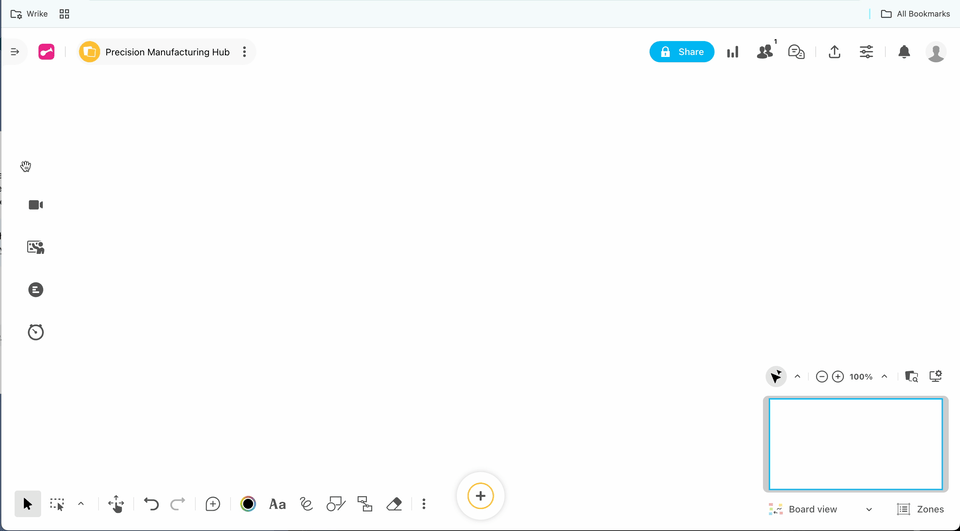960x531 pixels.
Task: Open the color picker circle
Action: (x=248, y=504)
